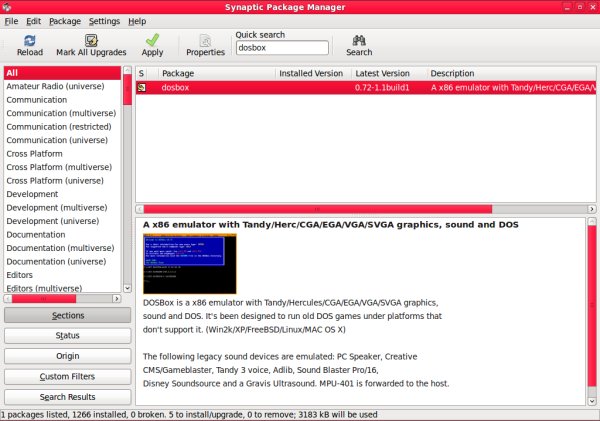The height and width of the screenshot is (421, 600).
Task: Sort by Description column header
Action: tap(511, 73)
